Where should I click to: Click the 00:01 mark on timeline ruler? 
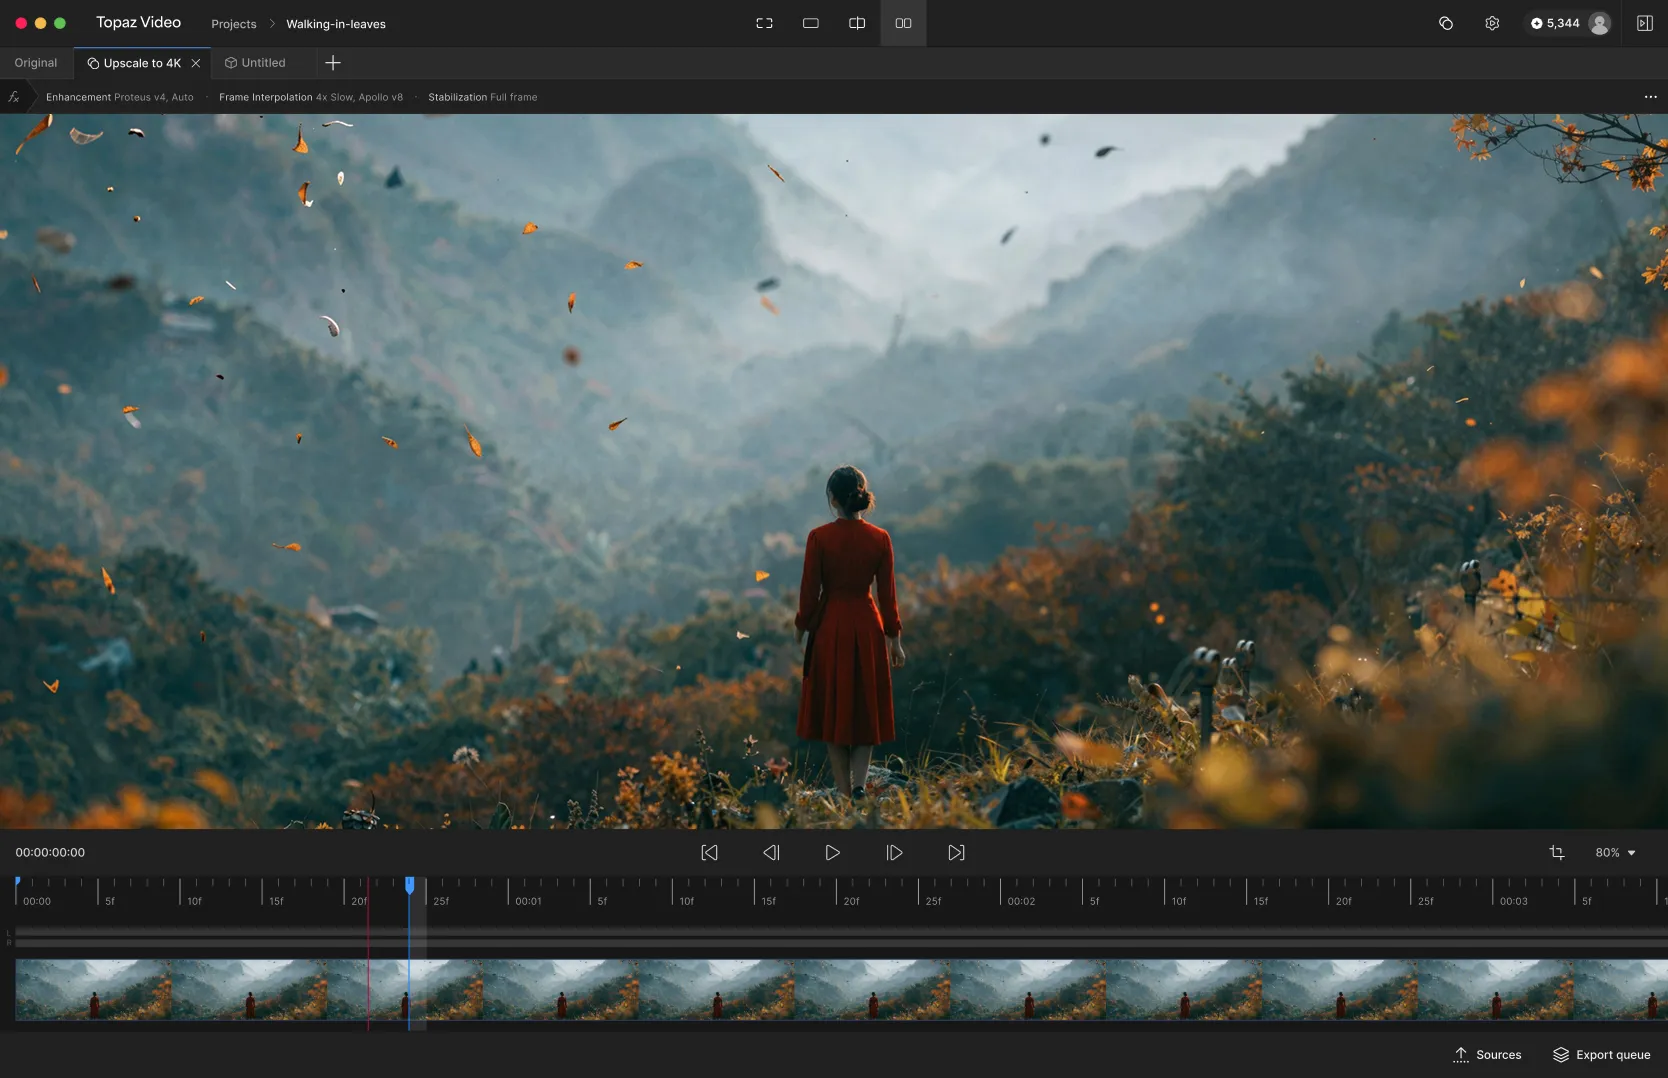[528, 901]
